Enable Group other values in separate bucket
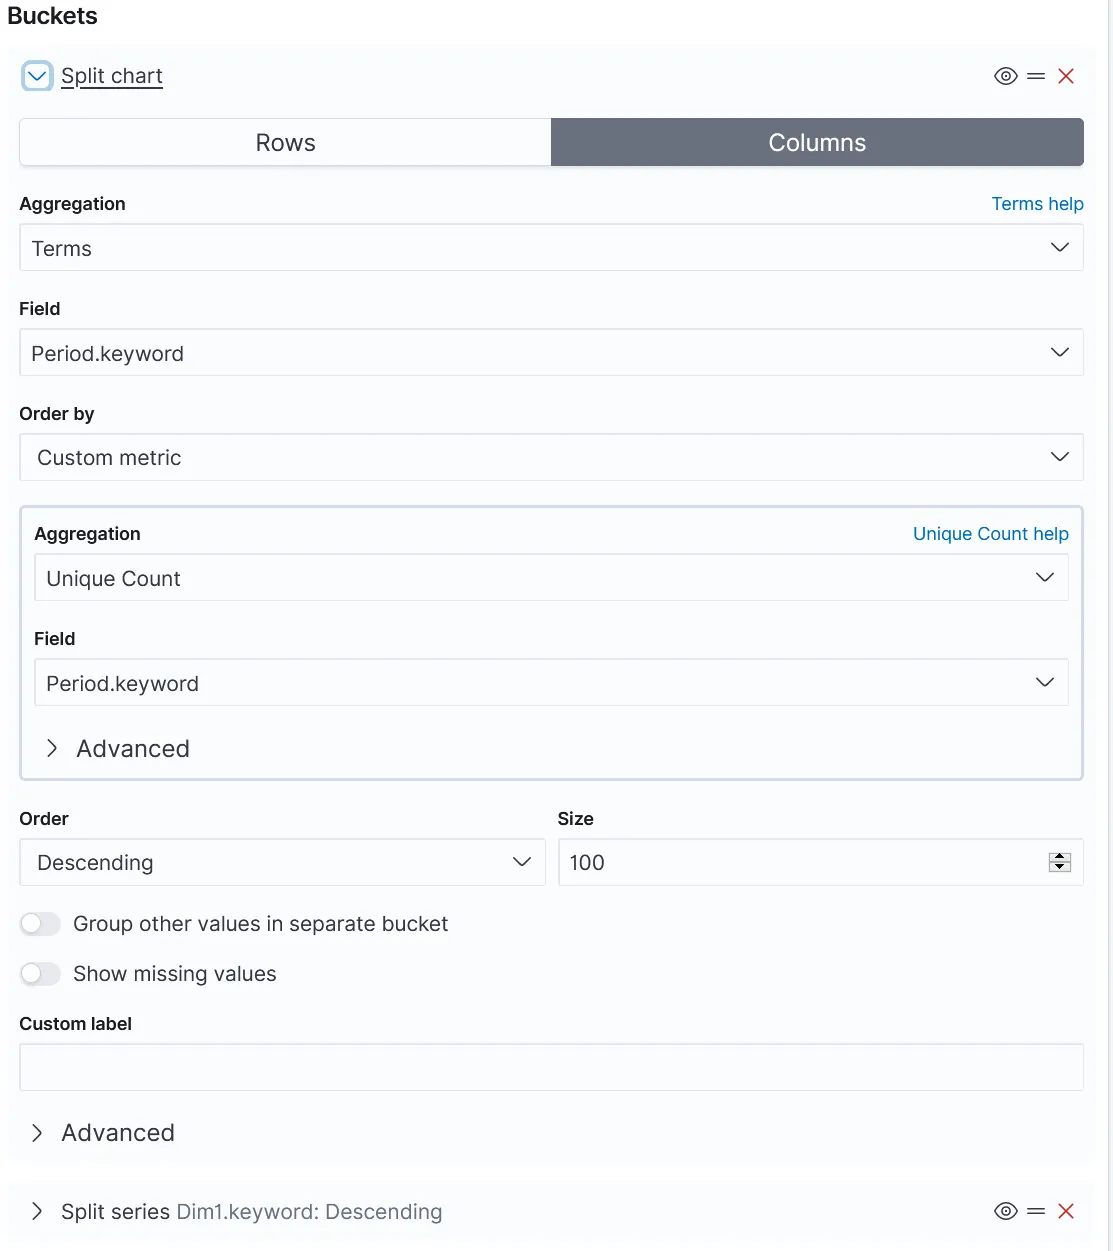 (40, 924)
